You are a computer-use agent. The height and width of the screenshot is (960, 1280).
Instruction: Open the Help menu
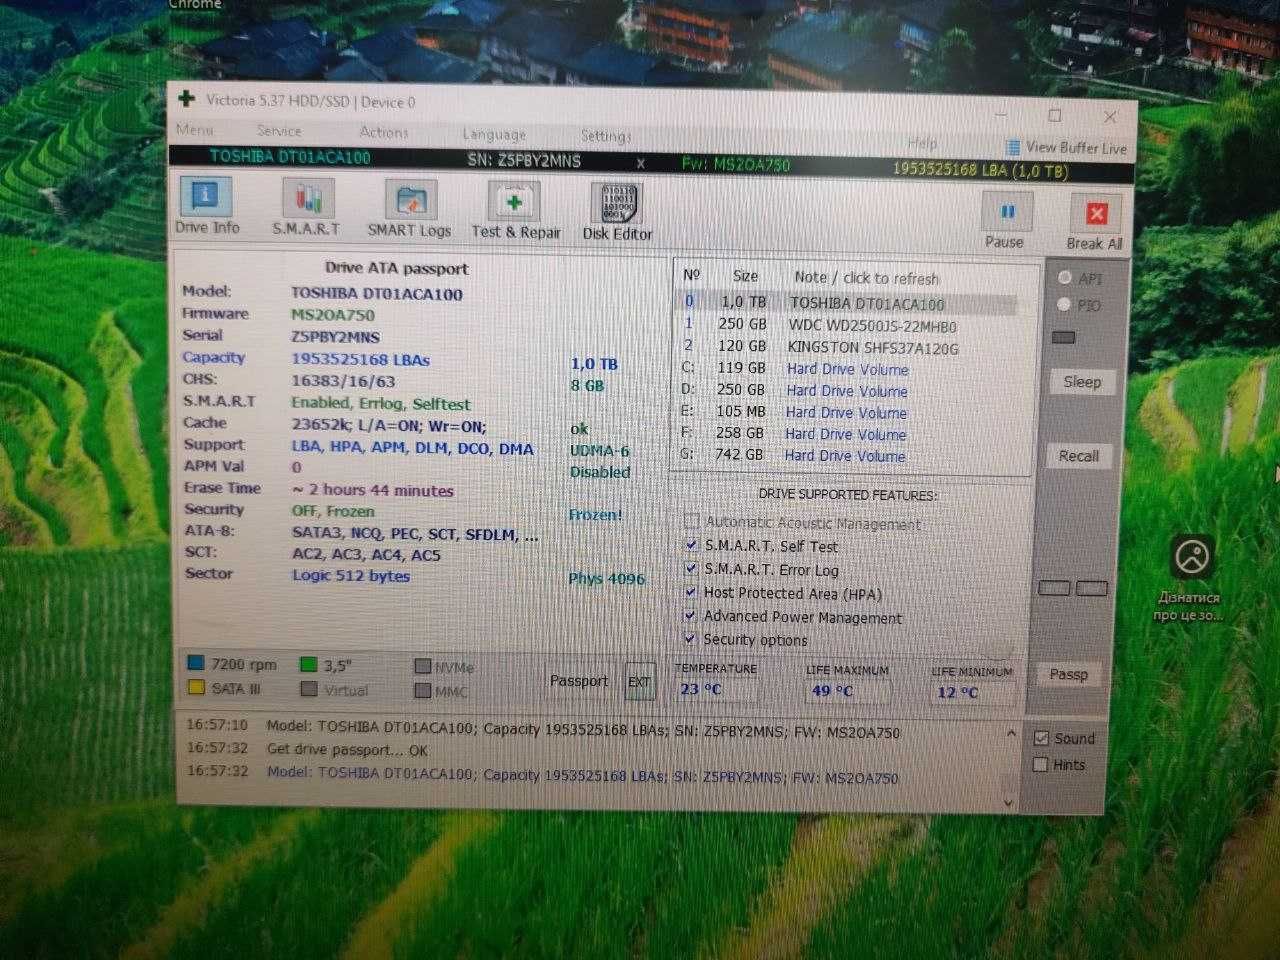pyautogui.click(x=922, y=143)
